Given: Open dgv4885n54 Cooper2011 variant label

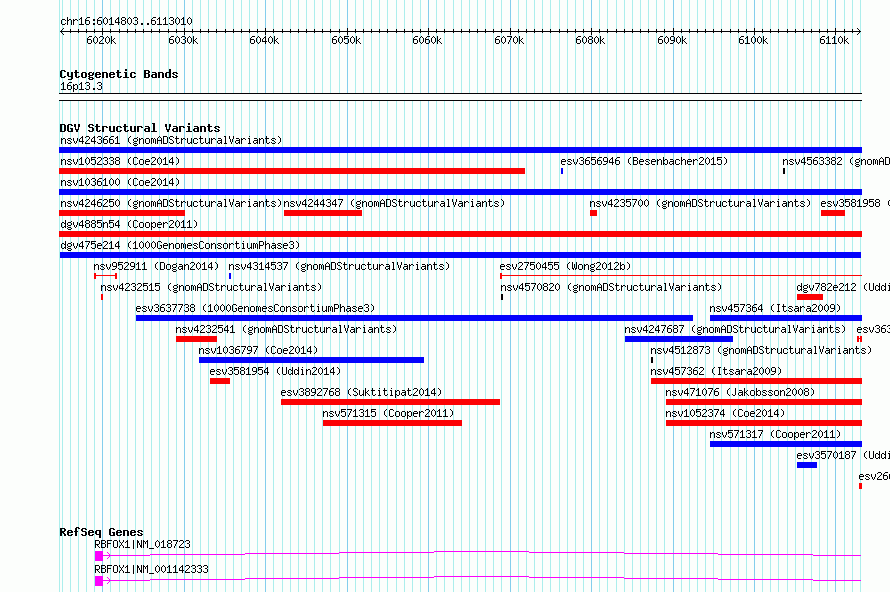Looking at the screenshot, I should point(129,224).
